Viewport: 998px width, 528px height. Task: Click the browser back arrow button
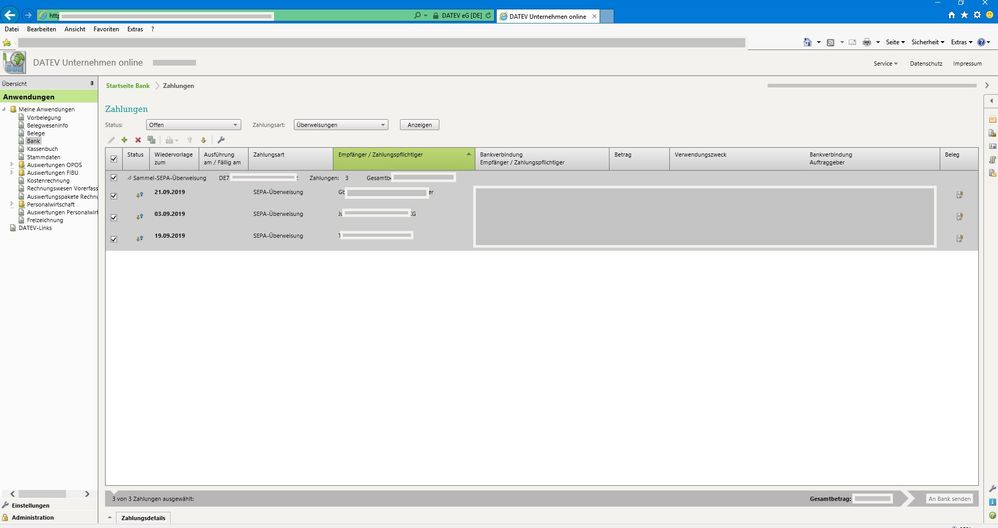(x=10, y=15)
